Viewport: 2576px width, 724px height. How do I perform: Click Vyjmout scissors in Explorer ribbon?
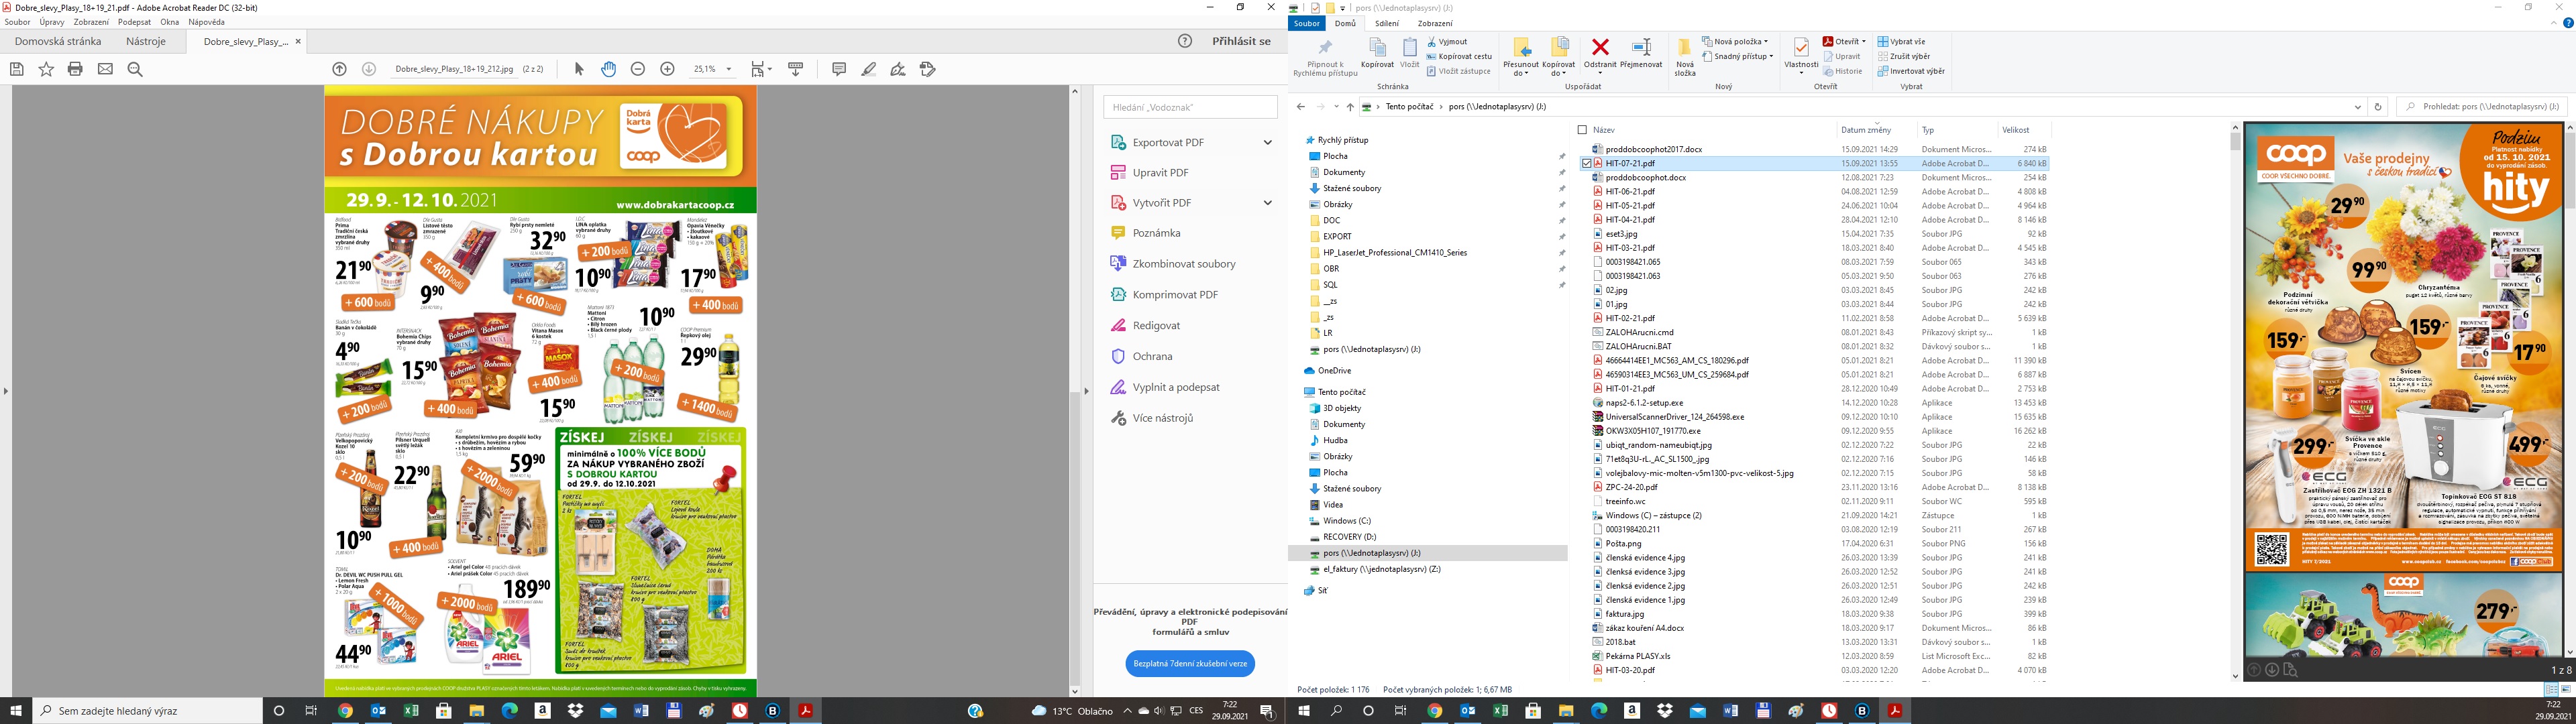coord(1447,42)
